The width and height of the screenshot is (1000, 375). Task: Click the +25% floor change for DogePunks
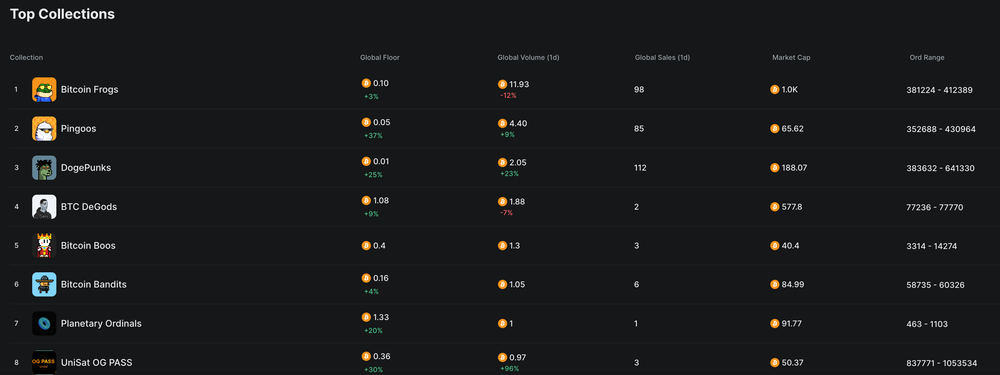tap(373, 175)
